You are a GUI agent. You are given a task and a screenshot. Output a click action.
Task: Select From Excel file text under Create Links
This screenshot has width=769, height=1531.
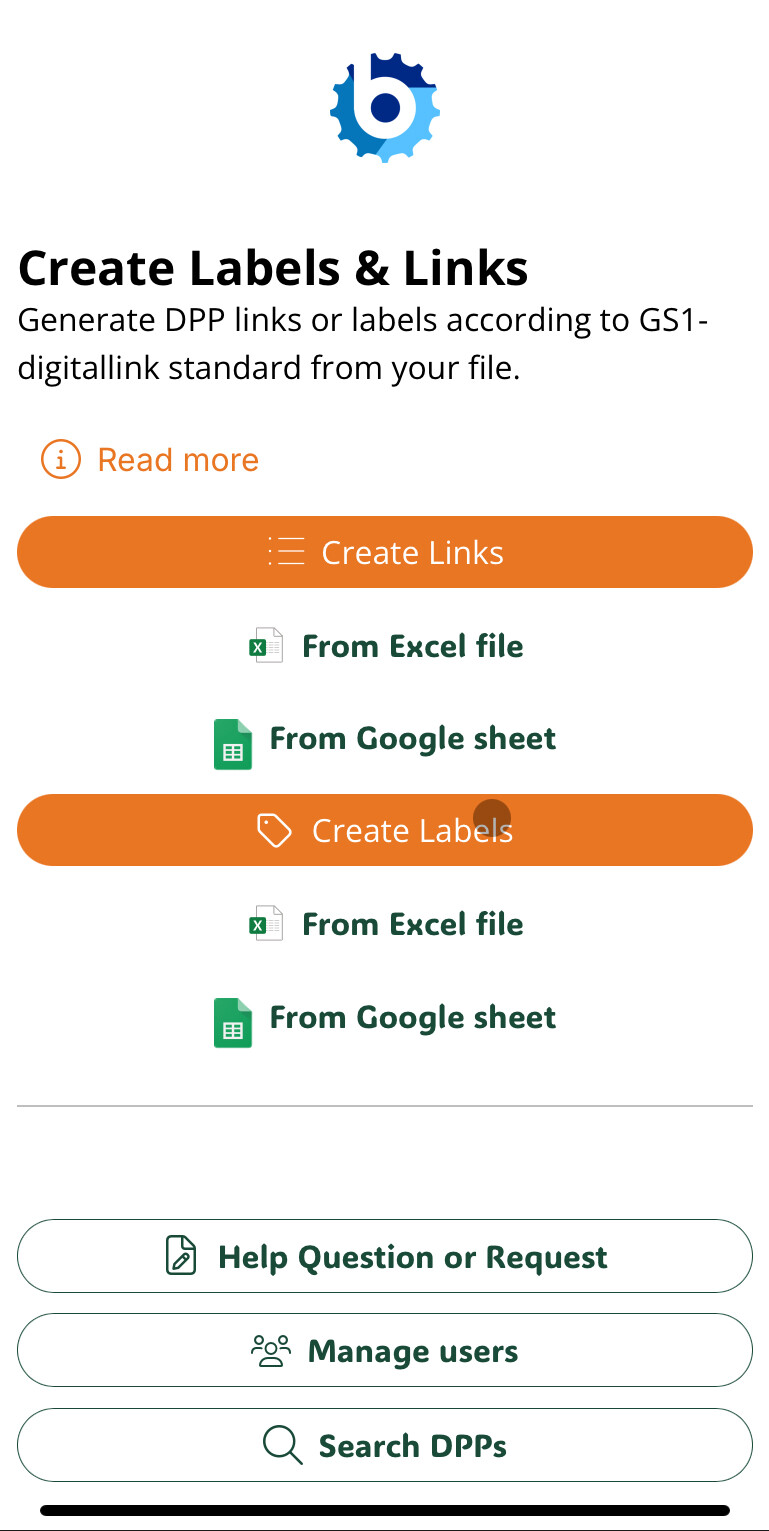point(412,646)
